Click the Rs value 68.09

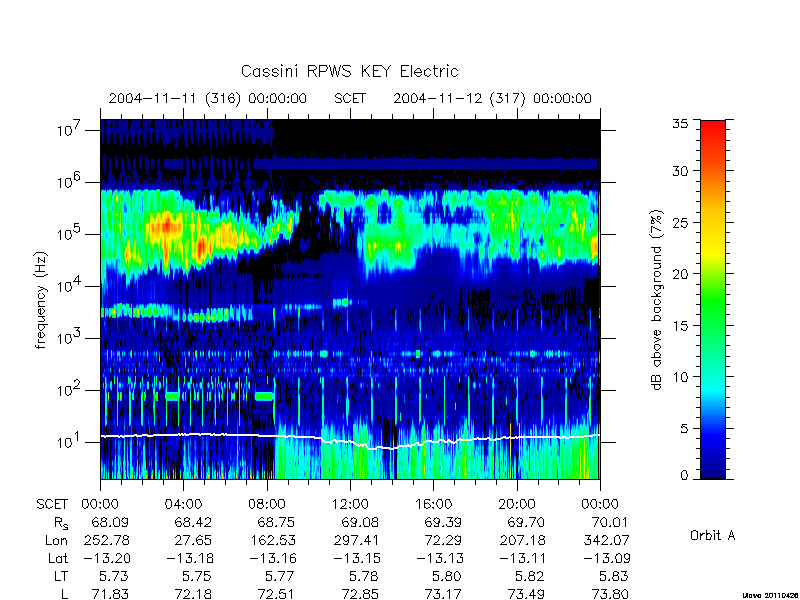pos(110,522)
